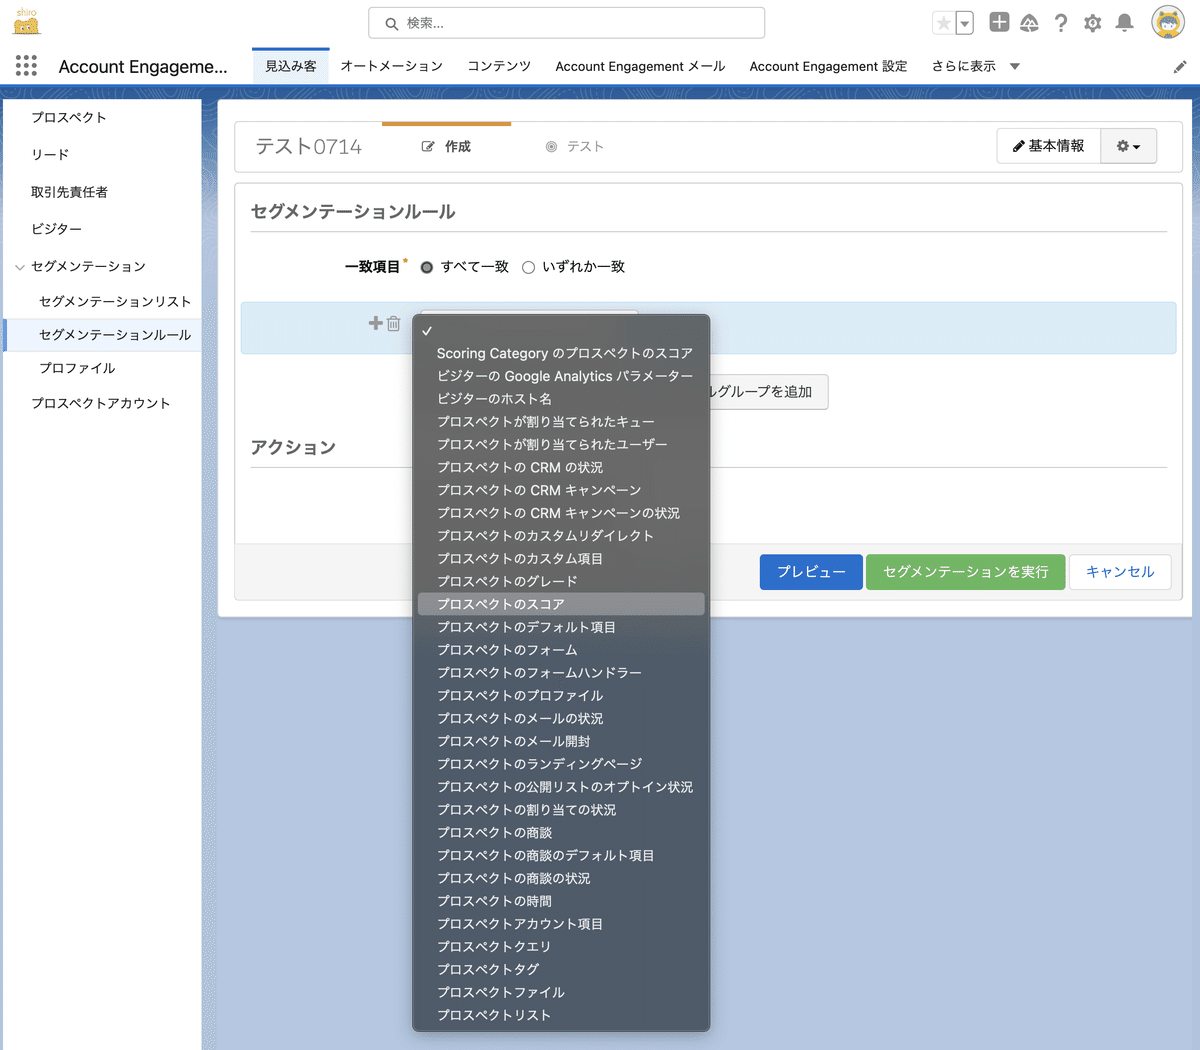Open the Account Engagement メール tab
This screenshot has width=1200, height=1050.
click(x=640, y=66)
